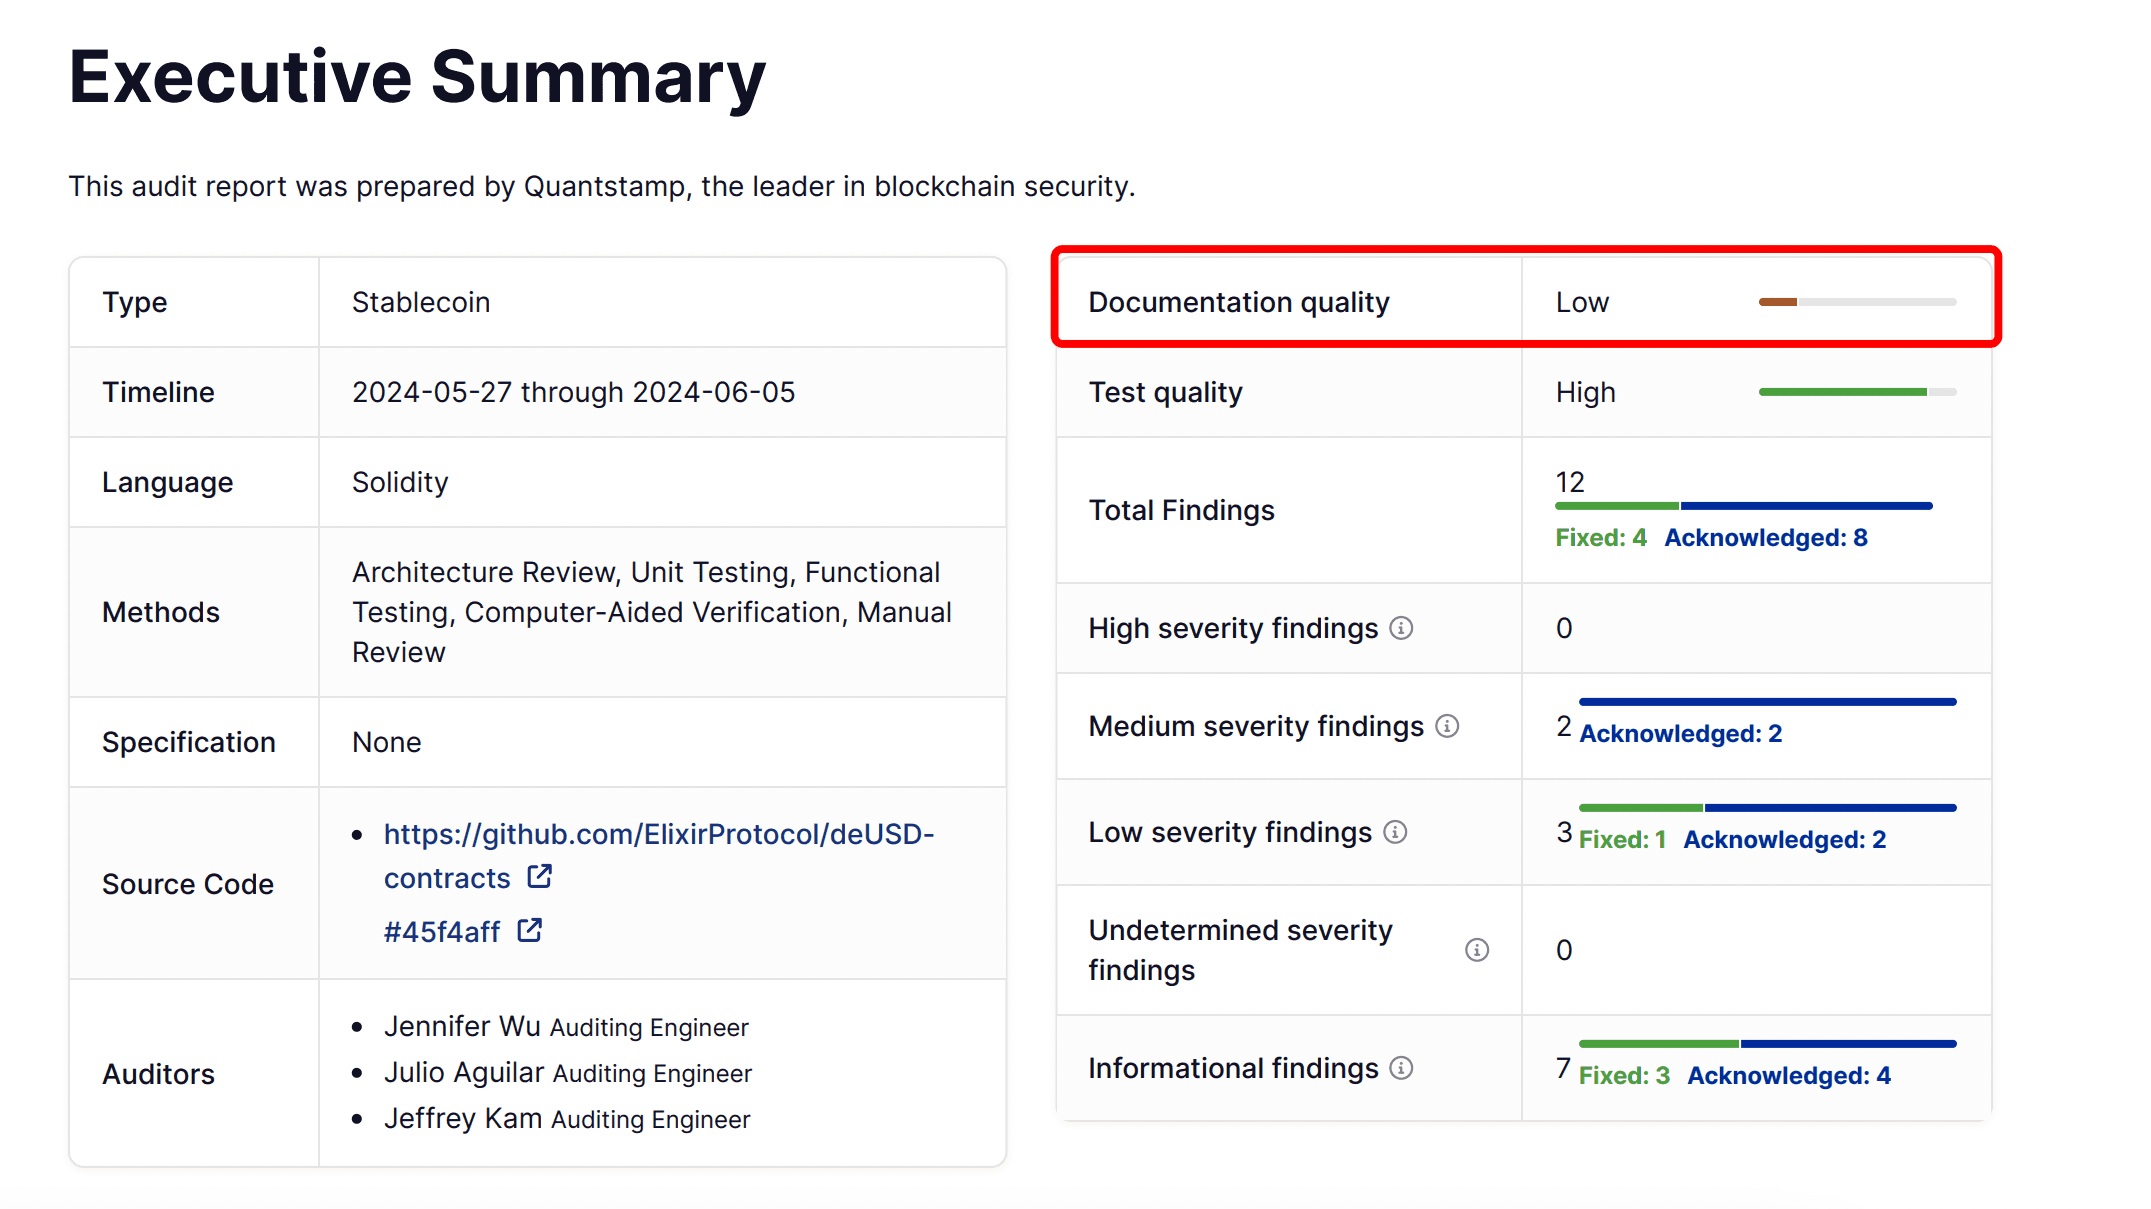Viewport: 2151px width, 1209px height.
Task: Click the timeline date range value
Action: point(573,392)
